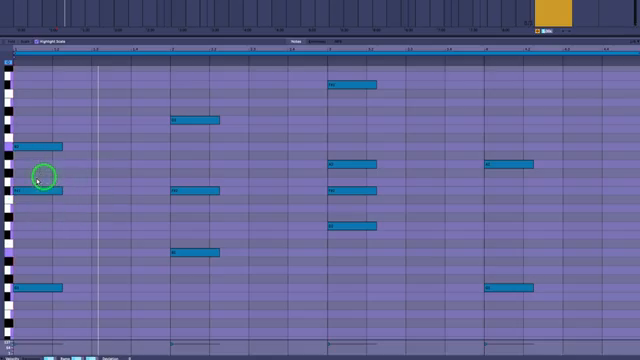Select the D2 note in bar 3

point(352,226)
